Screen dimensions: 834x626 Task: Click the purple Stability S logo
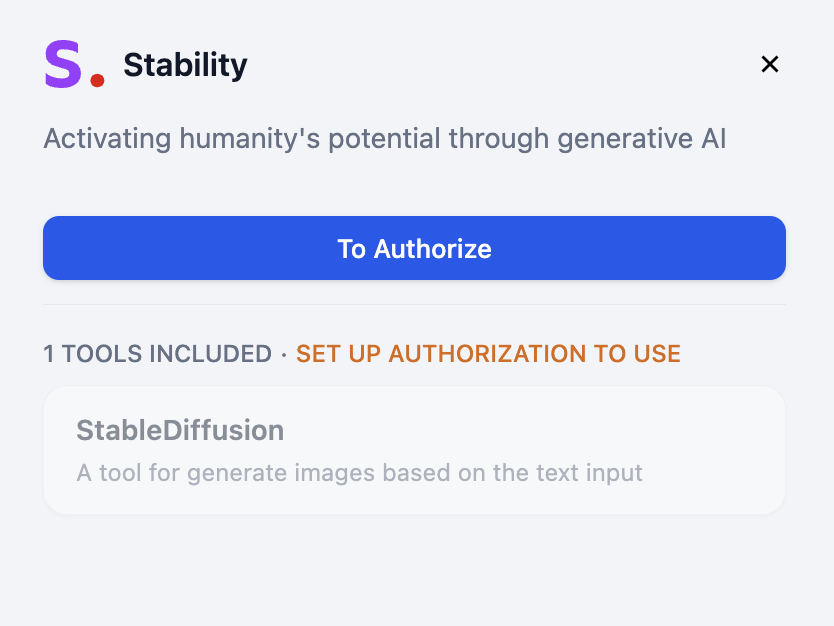click(63, 65)
